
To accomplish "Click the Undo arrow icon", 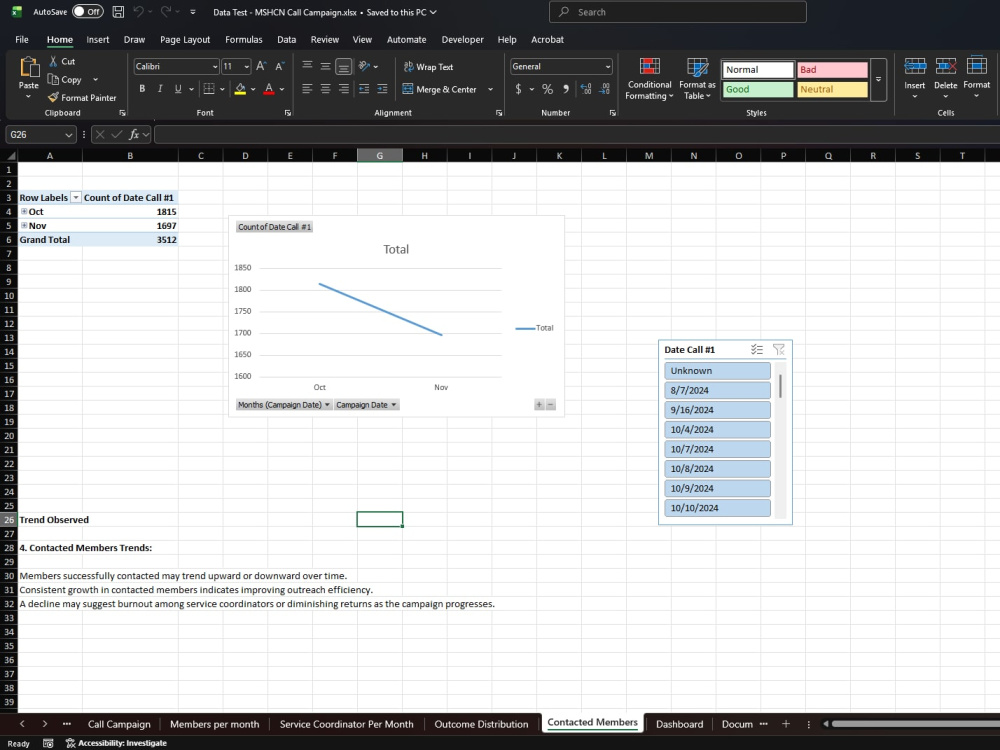I will tap(138, 11).
